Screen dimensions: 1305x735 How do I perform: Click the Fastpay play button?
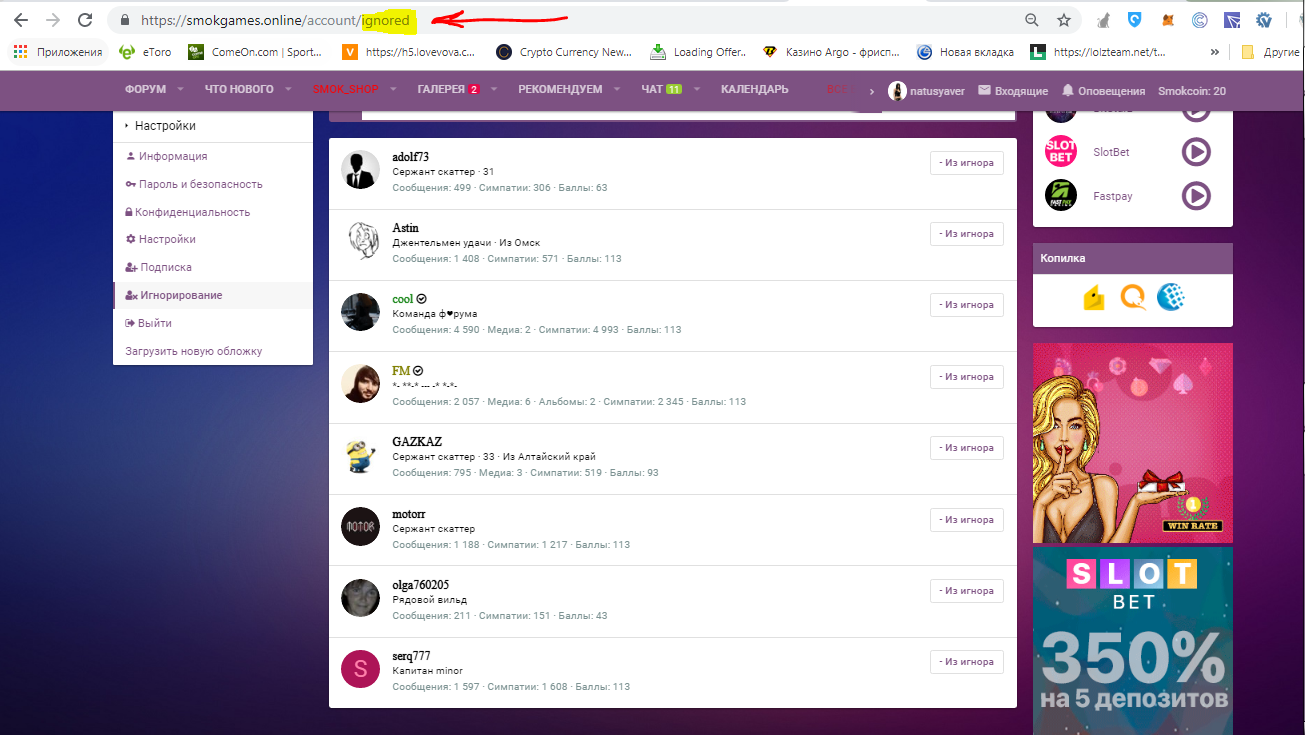coord(1196,196)
